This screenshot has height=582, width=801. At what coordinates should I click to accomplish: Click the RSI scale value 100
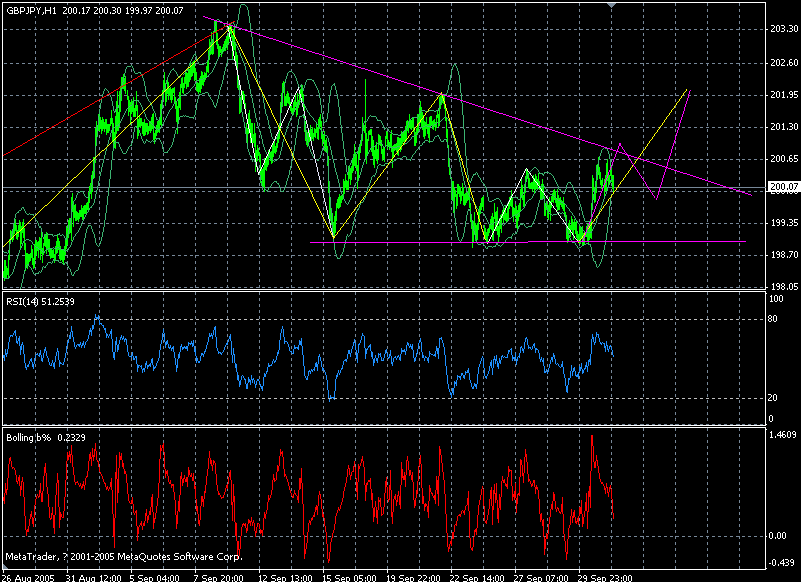tap(776, 299)
